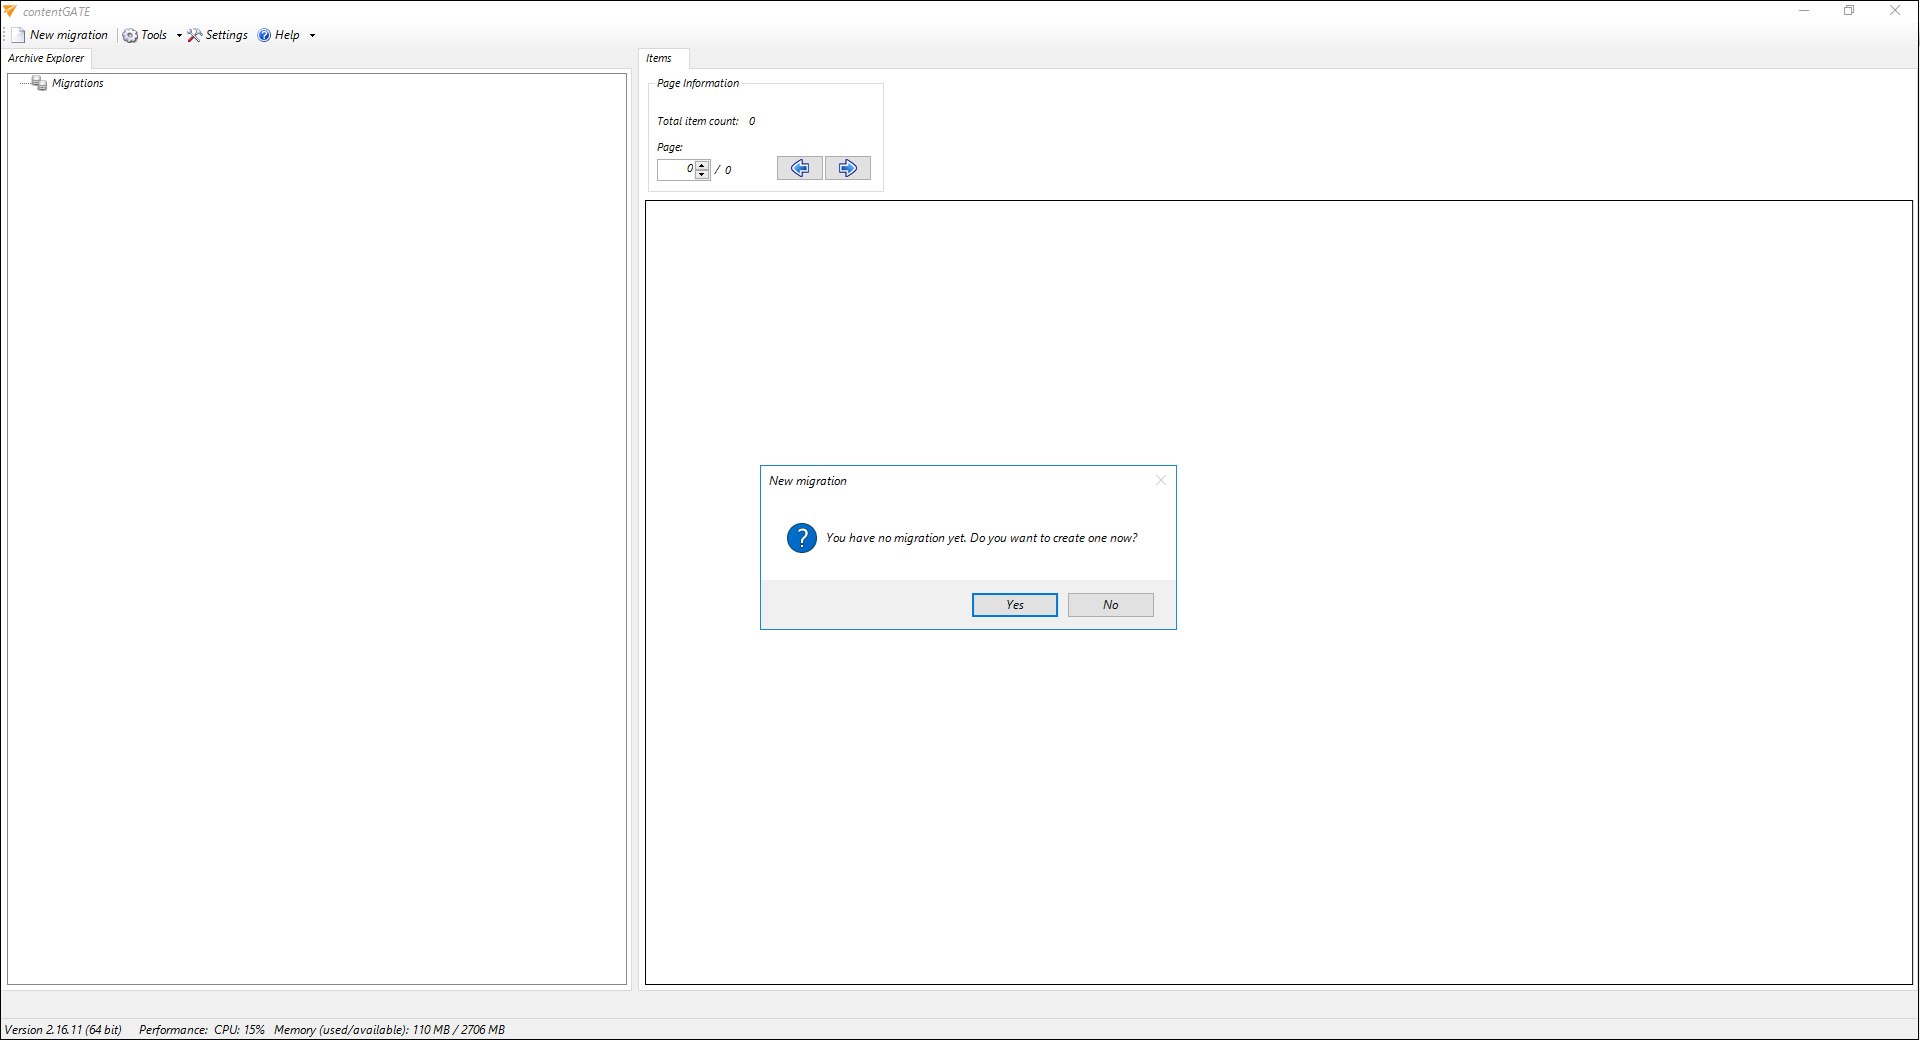Go to next page with right arrow
The image size is (1920, 1040).
(x=847, y=168)
